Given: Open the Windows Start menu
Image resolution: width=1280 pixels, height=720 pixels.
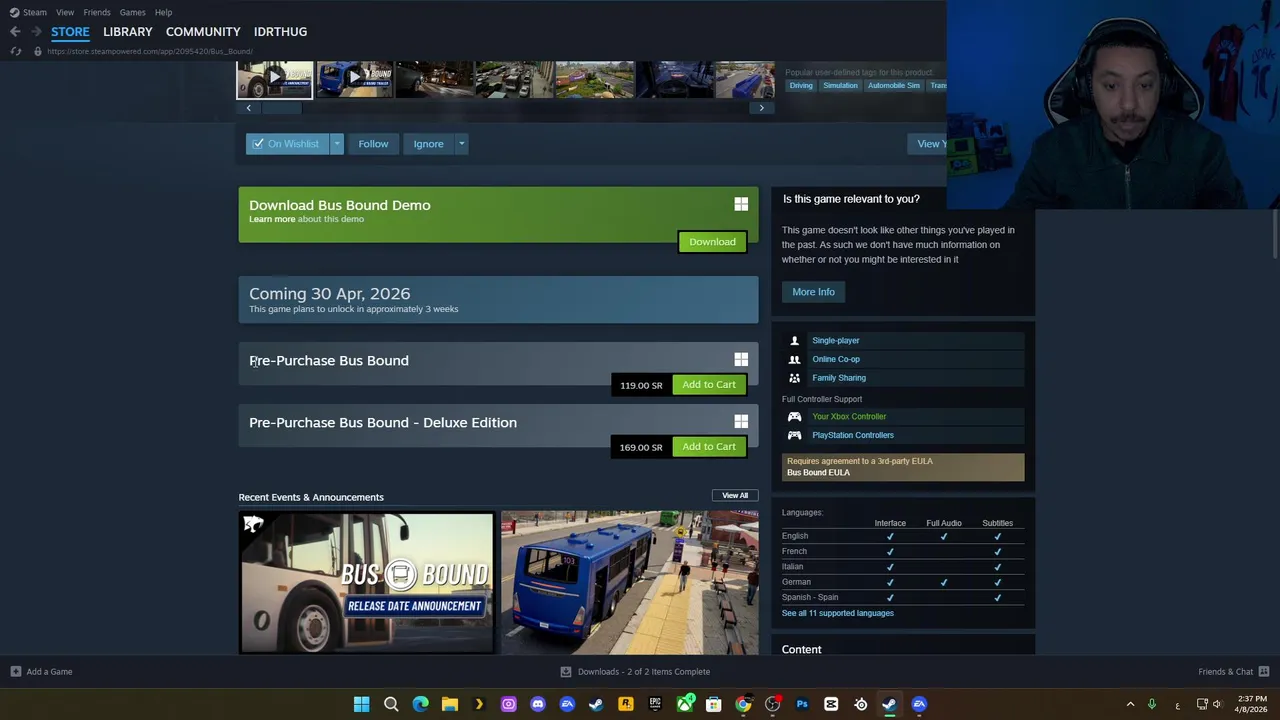Looking at the screenshot, I should pos(361,704).
